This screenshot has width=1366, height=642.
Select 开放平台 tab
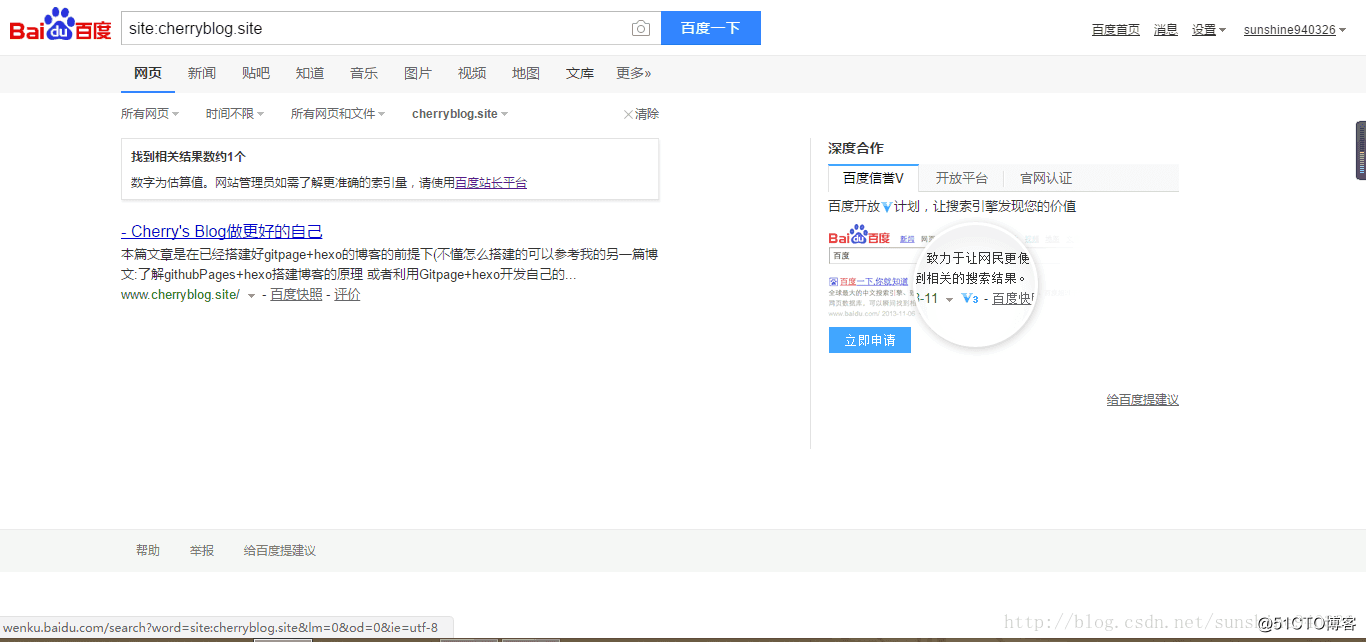[961, 178]
